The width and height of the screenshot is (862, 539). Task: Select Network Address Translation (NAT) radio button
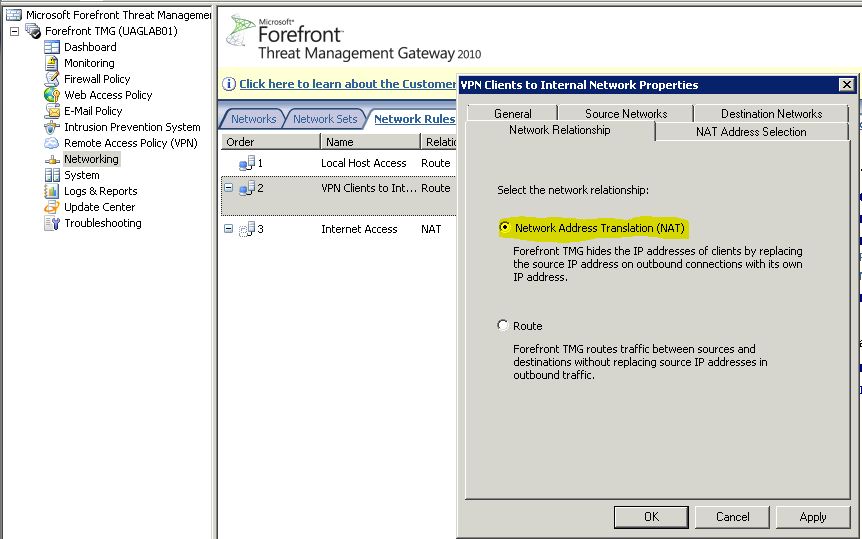click(x=504, y=227)
